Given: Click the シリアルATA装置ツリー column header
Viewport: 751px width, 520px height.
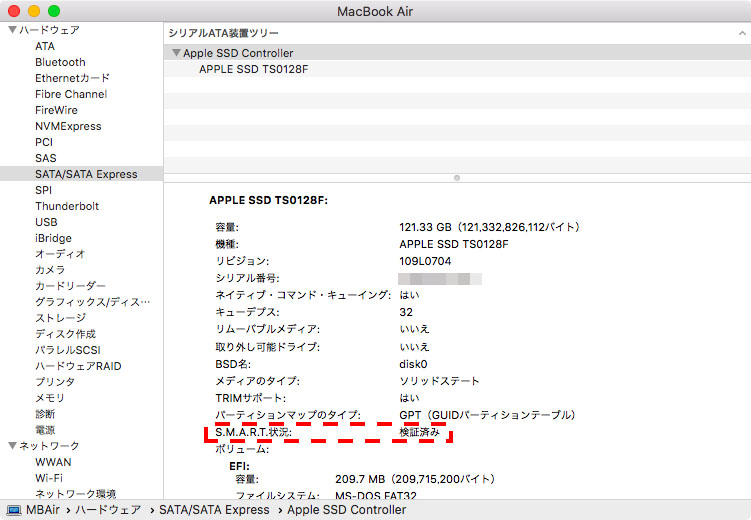Looking at the screenshot, I should click(x=223, y=33).
